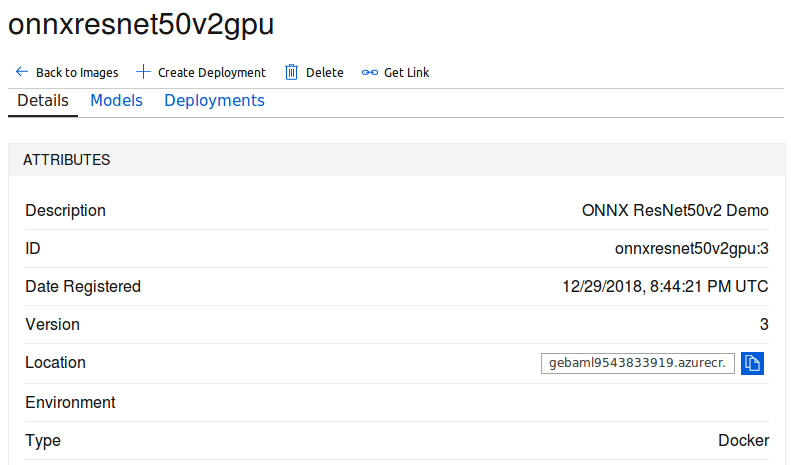The image size is (791, 465).
Task: Open the Models tab
Action: click(x=116, y=101)
